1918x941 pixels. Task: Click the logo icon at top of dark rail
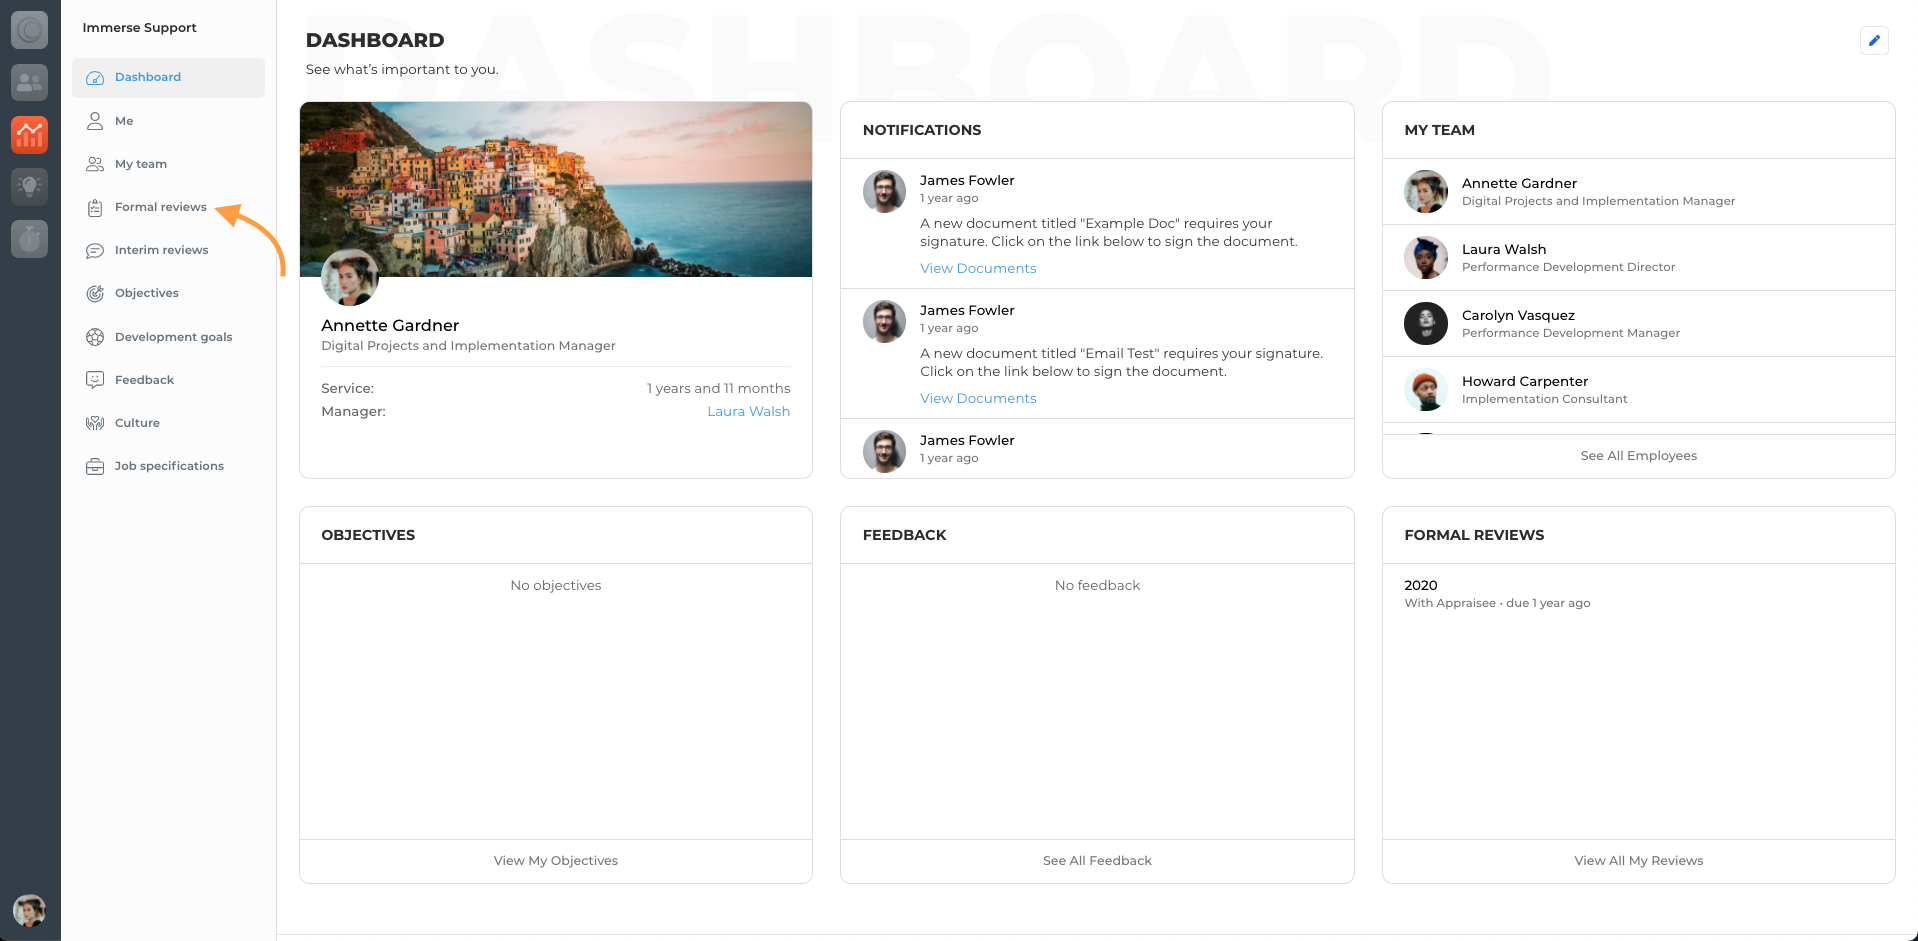(30, 30)
